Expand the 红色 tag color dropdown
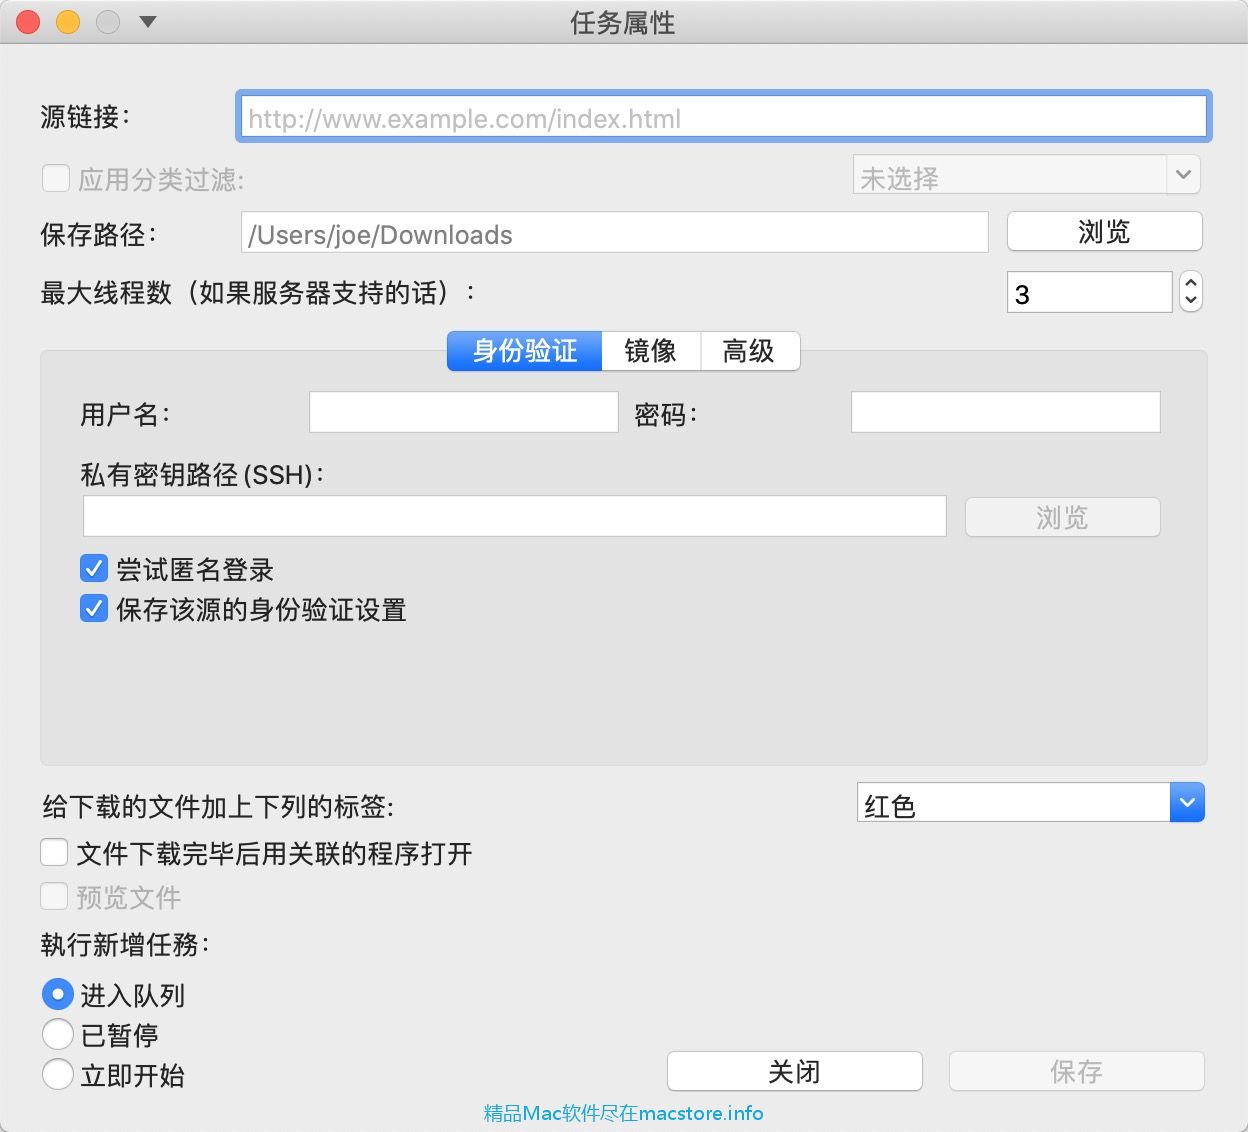Screen dimensions: 1248x1132 coord(1186,803)
